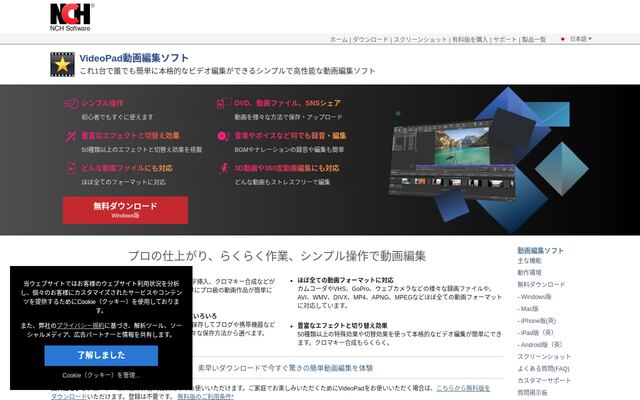The width and height of the screenshot is (640, 400).
Task: Click text 50種類以上のエフェクトと切替え効果を搭載
Action: pos(142,150)
